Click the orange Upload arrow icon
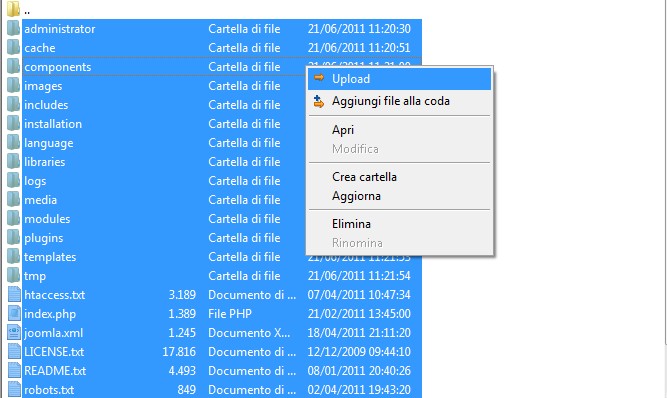Viewport: 667px width, 398px height. [319, 78]
